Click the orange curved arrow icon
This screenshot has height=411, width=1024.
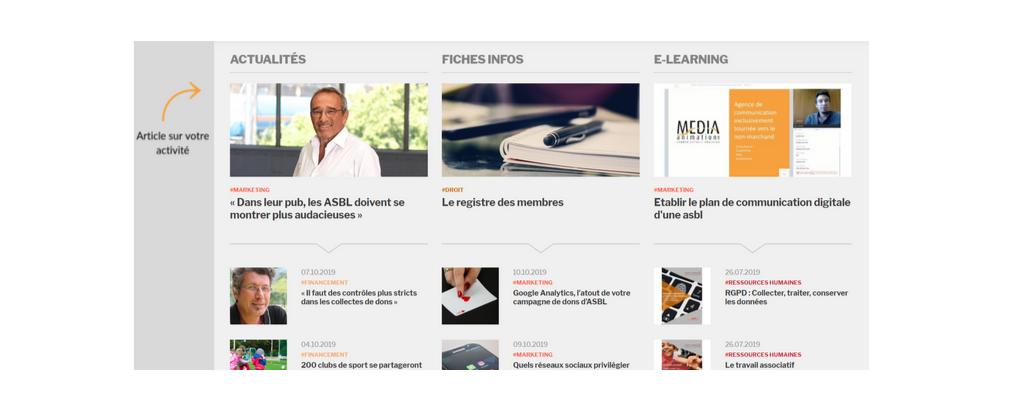(x=181, y=101)
